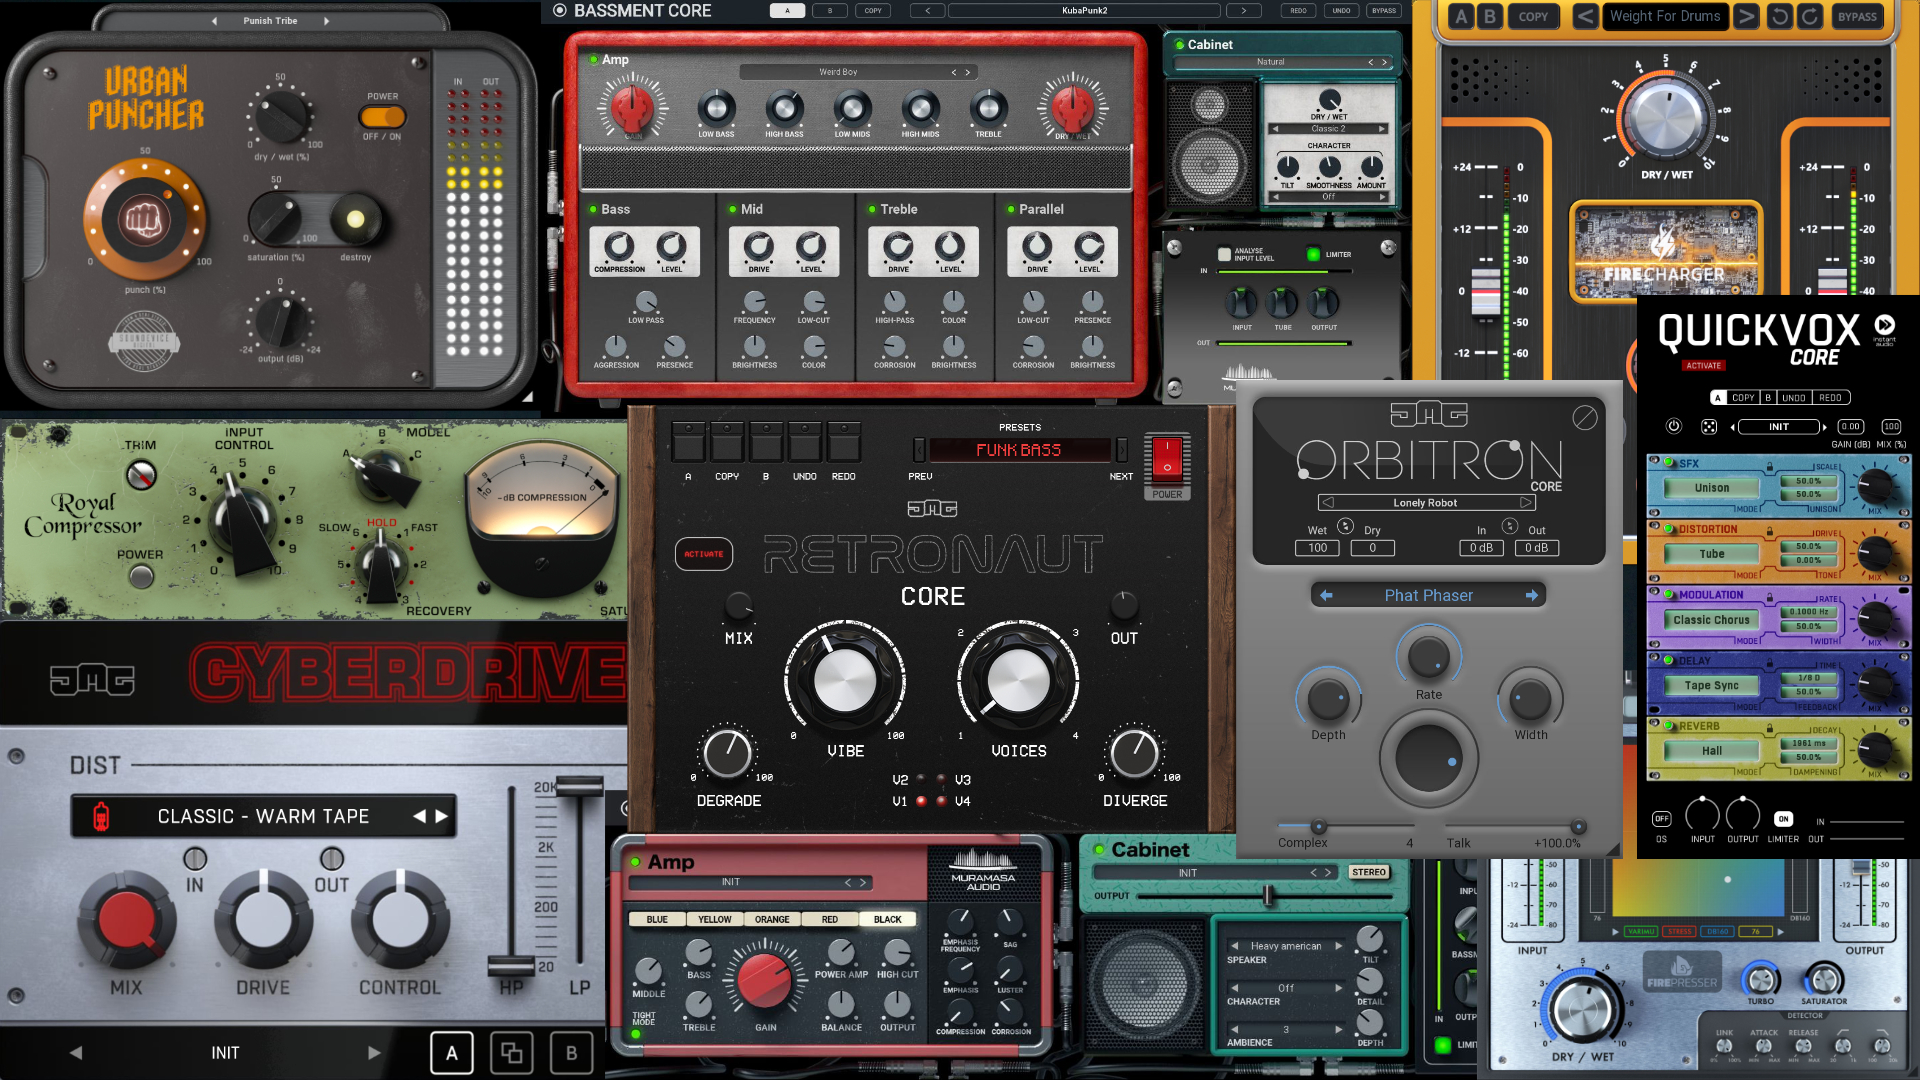Select preset slot B in QuickVox
This screenshot has height=1080, width=1920.
1768,397
